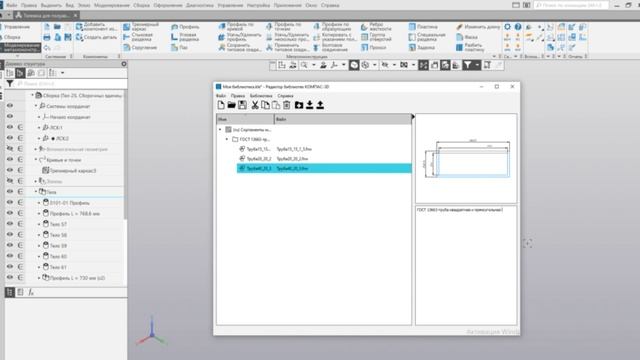Screen dimensions: 640x360
Task: Click profile preview thumbnail in Library Editor
Action: click(x=466, y=158)
